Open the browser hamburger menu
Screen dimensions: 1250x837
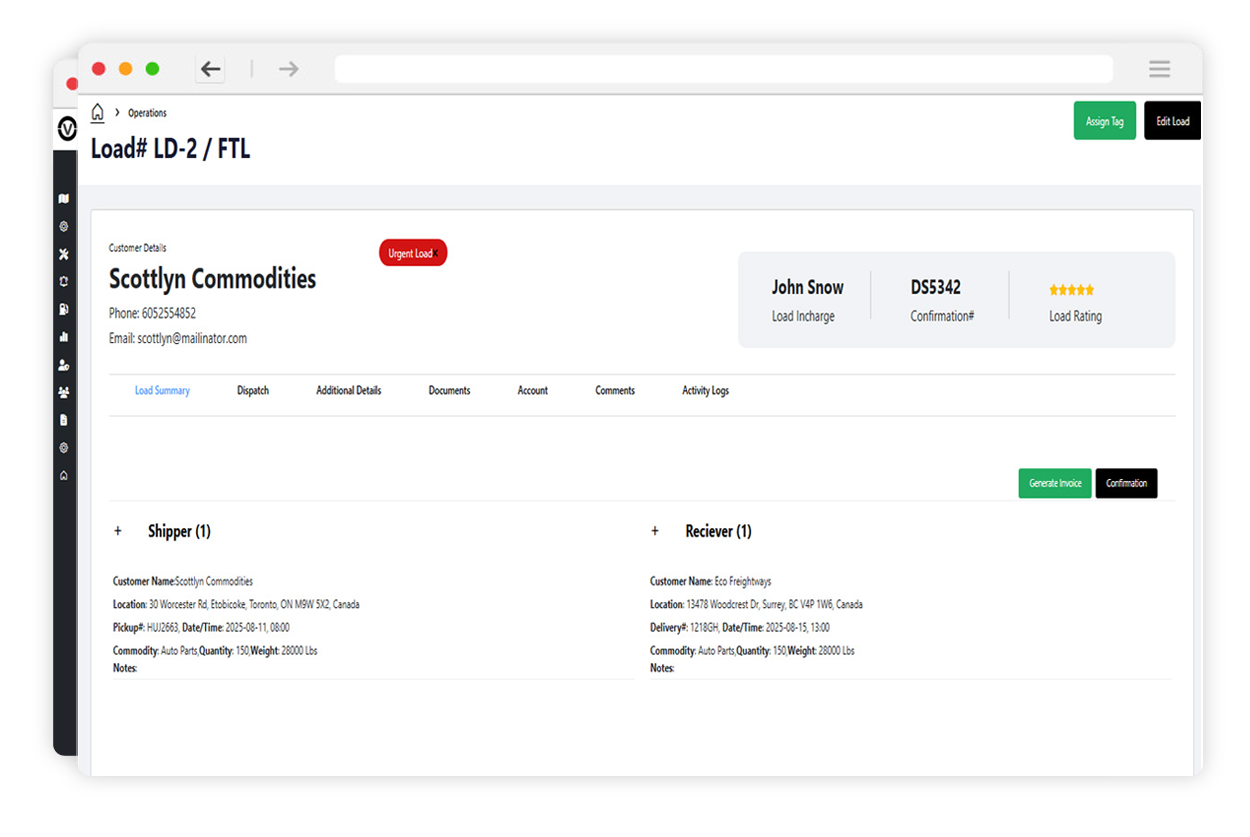pyautogui.click(x=1159, y=69)
